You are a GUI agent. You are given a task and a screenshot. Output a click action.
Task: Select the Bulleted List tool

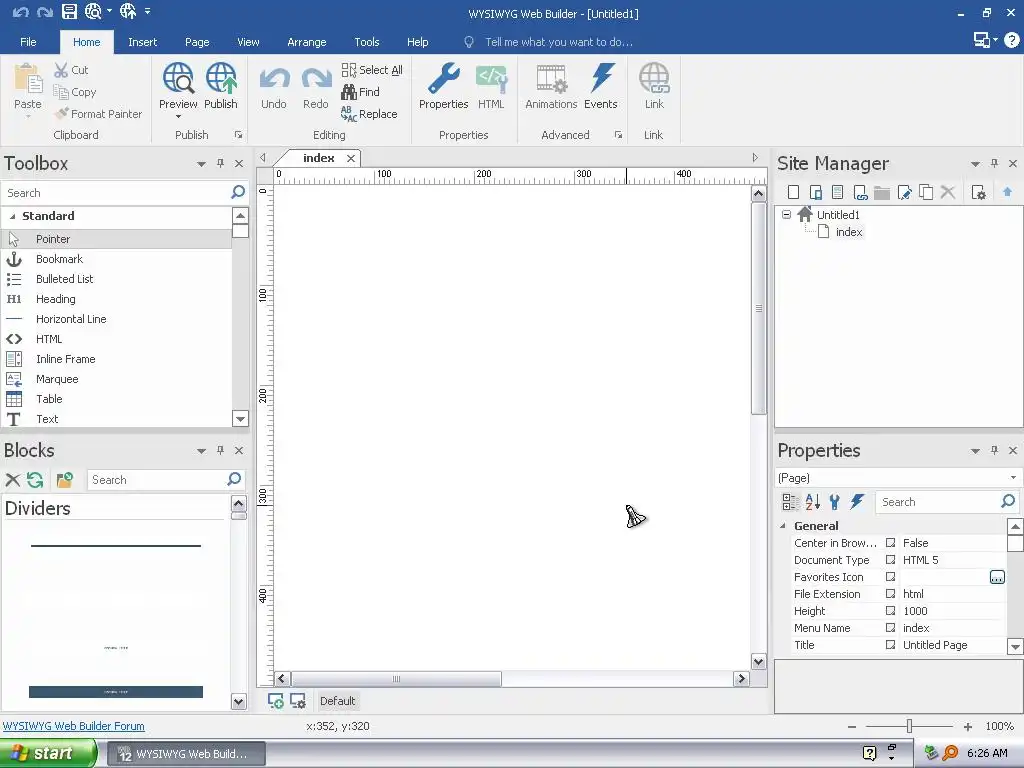[x=116, y=279]
